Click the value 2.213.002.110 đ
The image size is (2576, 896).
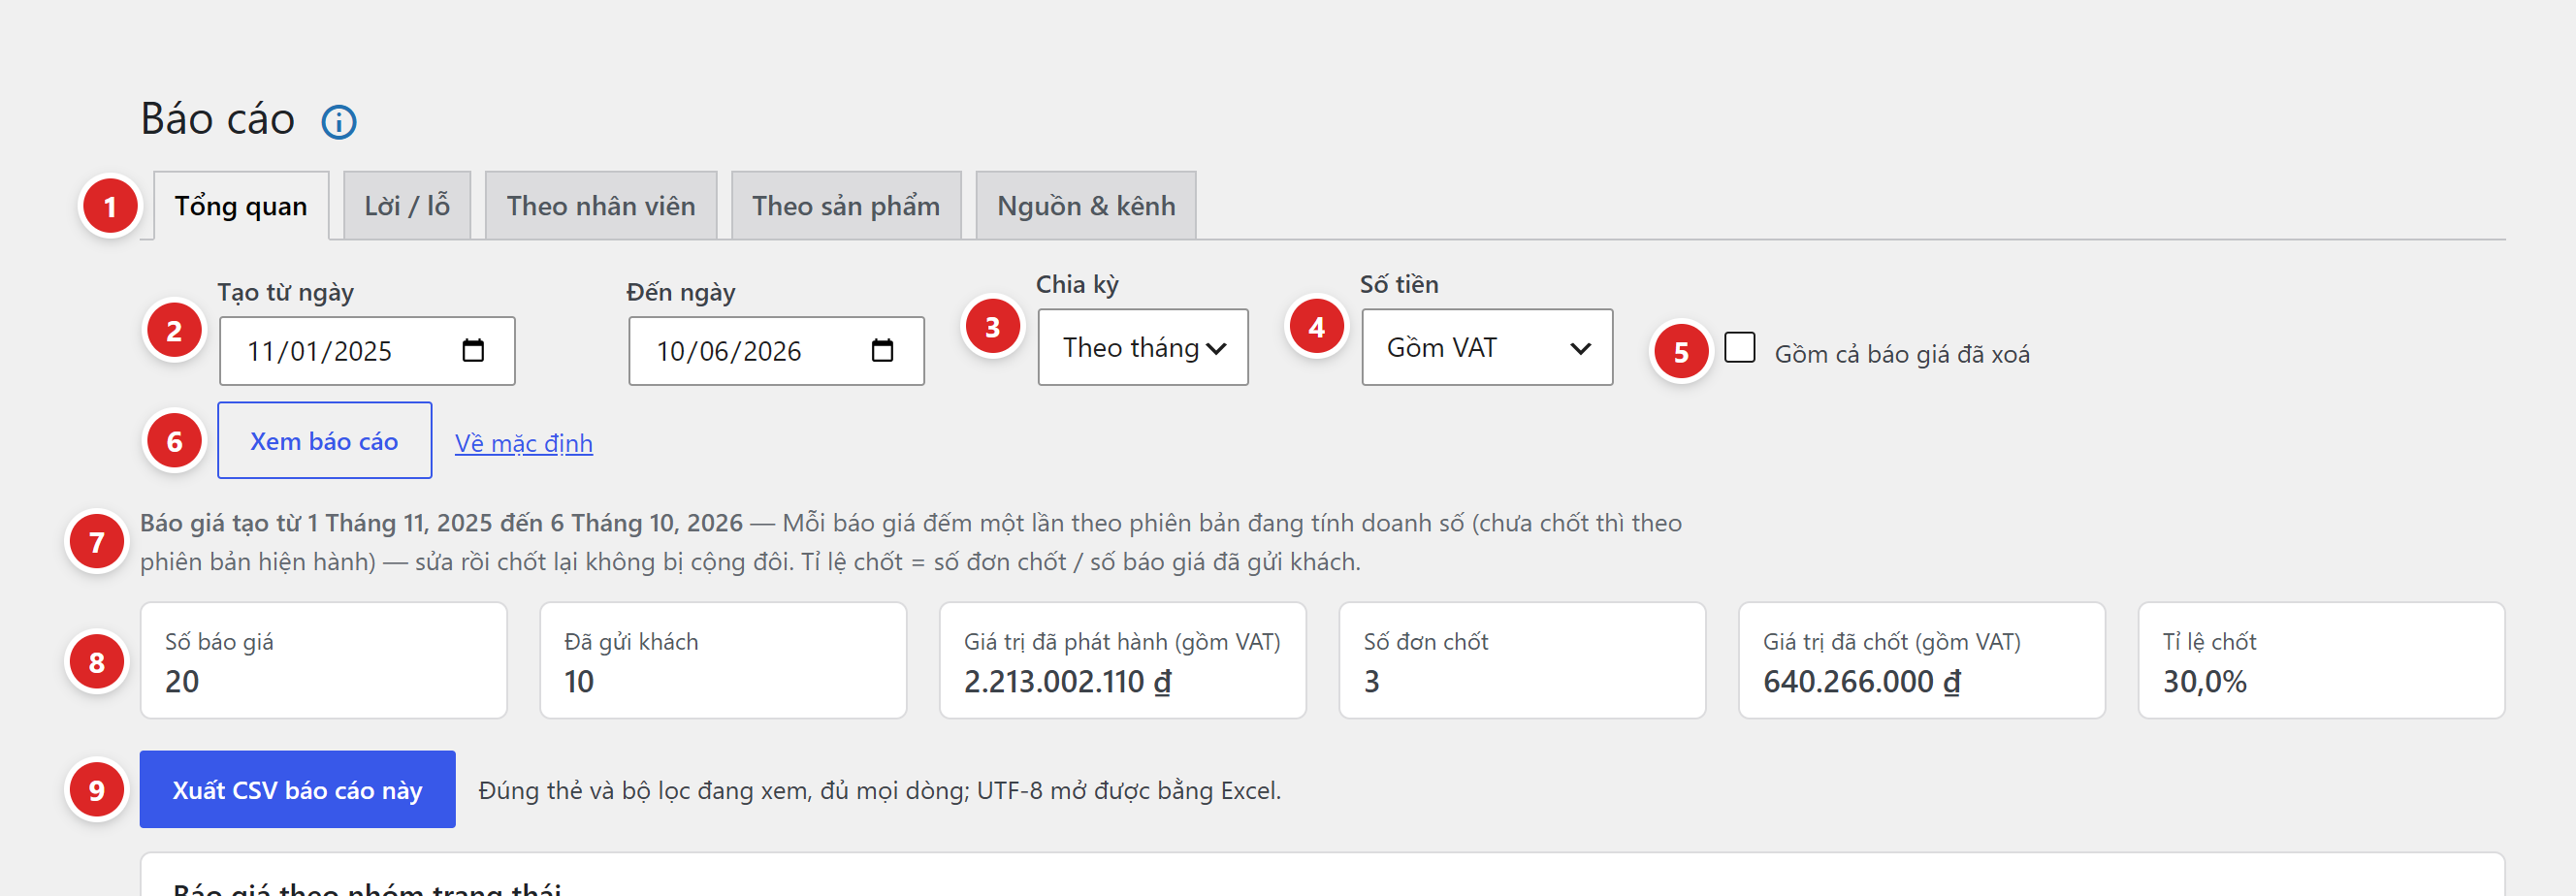click(1067, 682)
